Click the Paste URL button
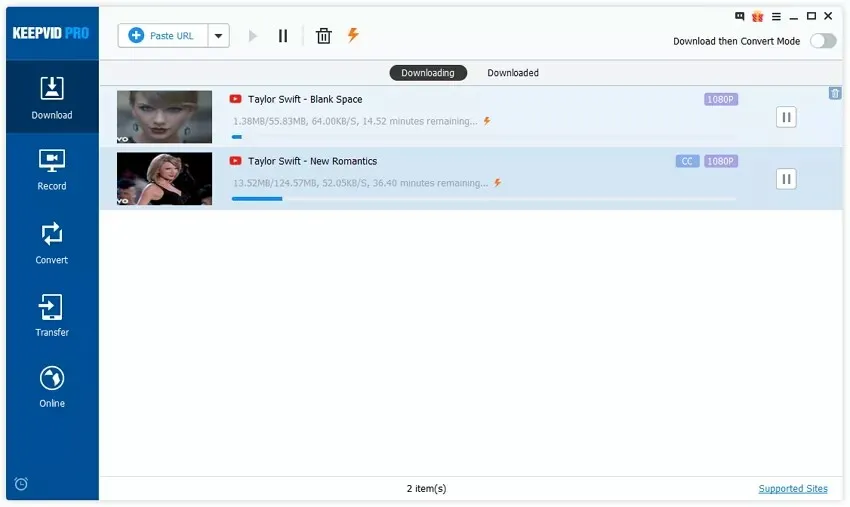The height and width of the screenshot is (507, 850). [x=163, y=36]
